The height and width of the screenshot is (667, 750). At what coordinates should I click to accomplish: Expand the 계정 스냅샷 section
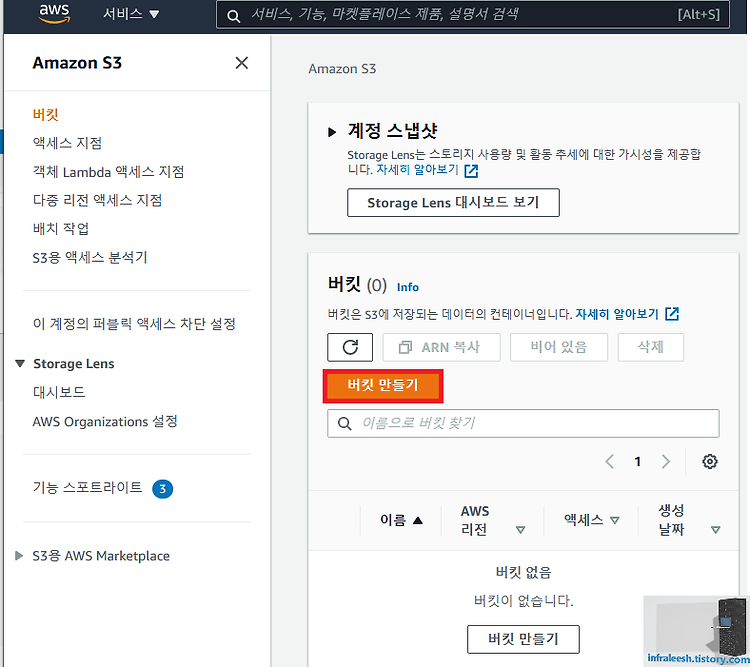(332, 132)
